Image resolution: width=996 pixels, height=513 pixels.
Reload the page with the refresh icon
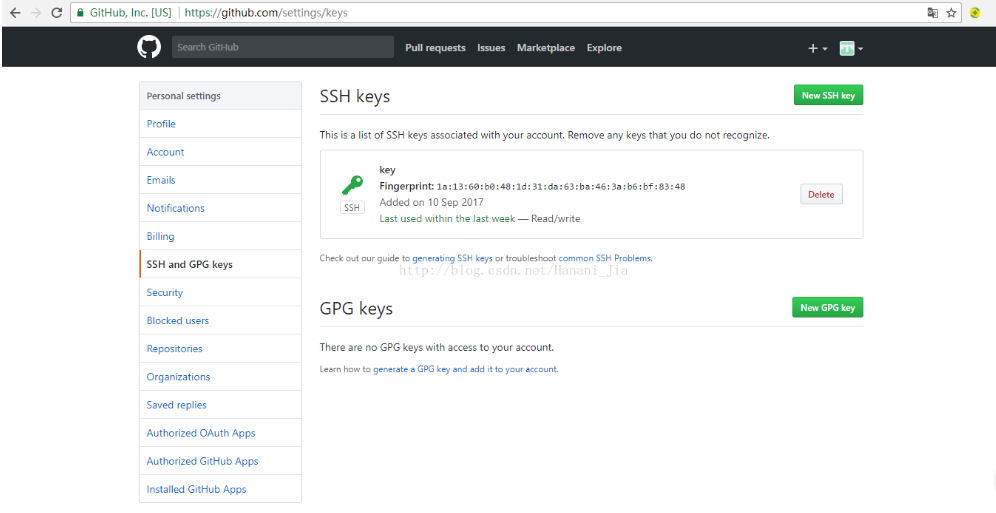pyautogui.click(x=57, y=13)
